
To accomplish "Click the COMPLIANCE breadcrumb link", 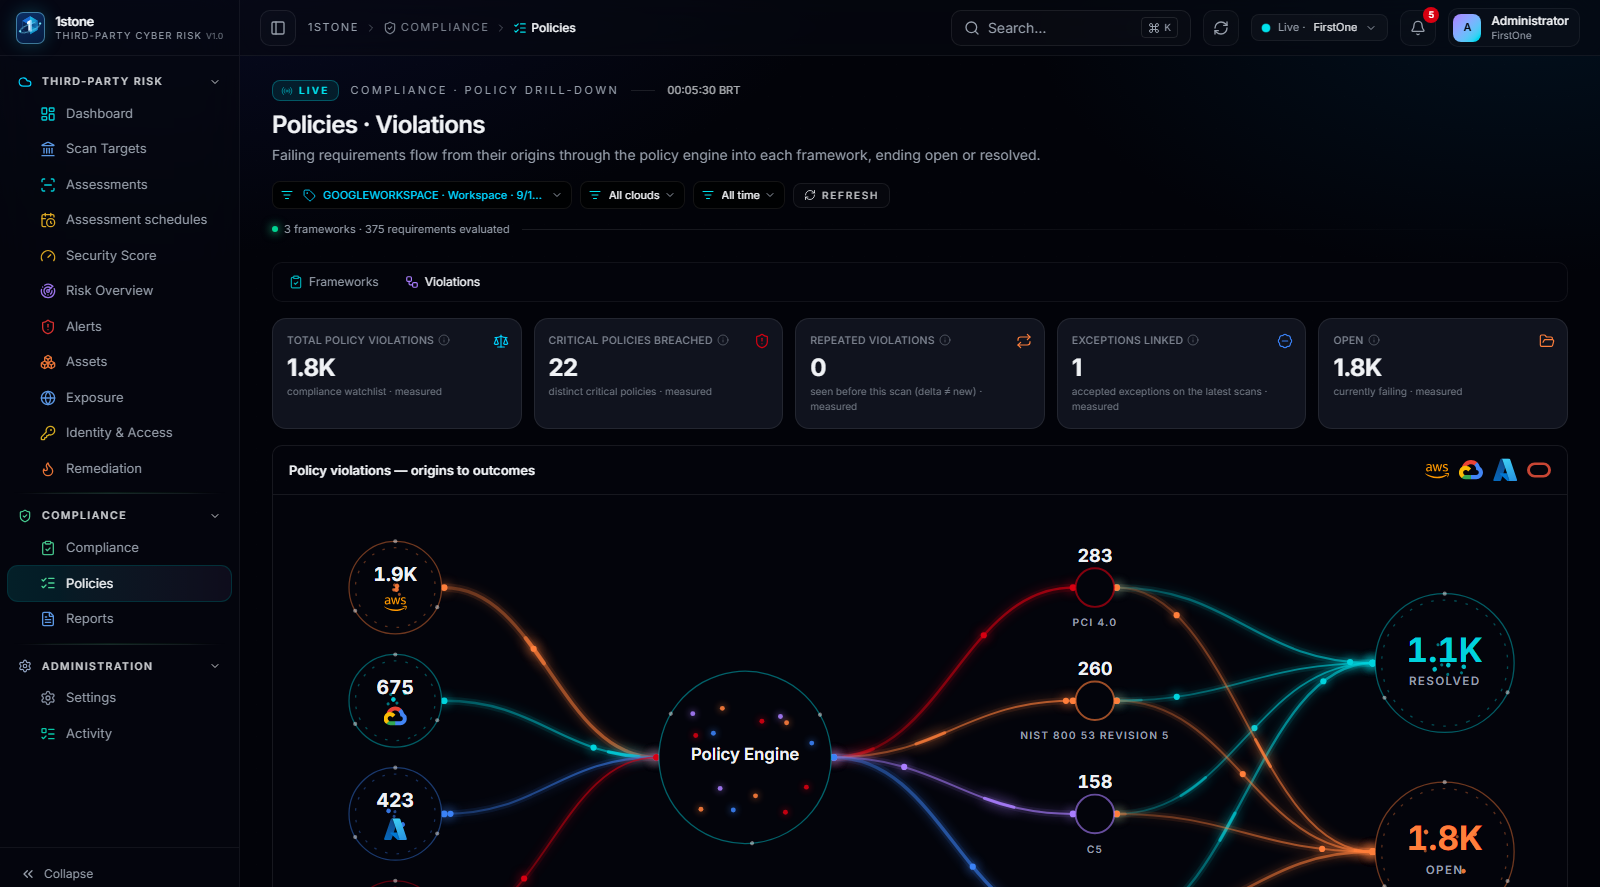I will 437,28.
